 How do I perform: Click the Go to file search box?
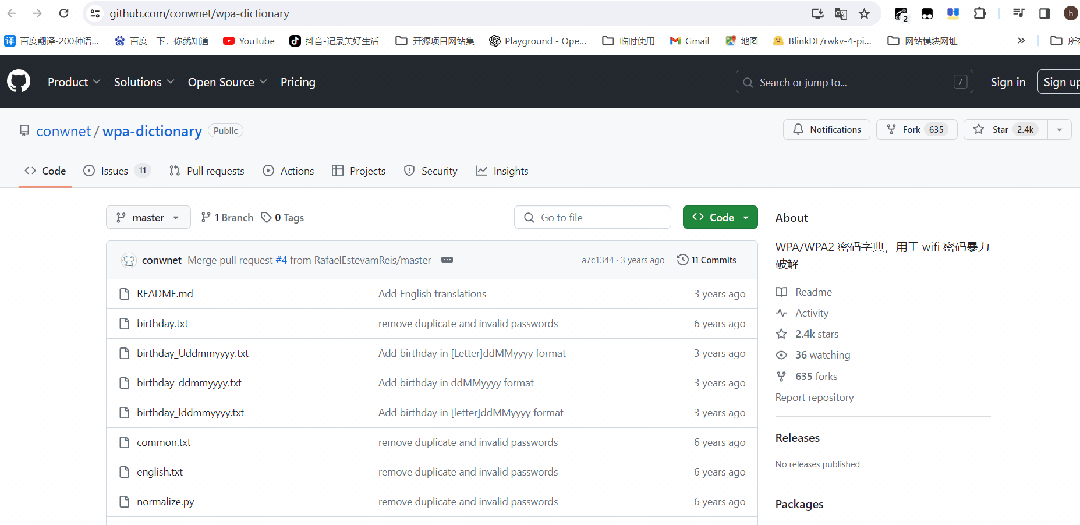592,217
